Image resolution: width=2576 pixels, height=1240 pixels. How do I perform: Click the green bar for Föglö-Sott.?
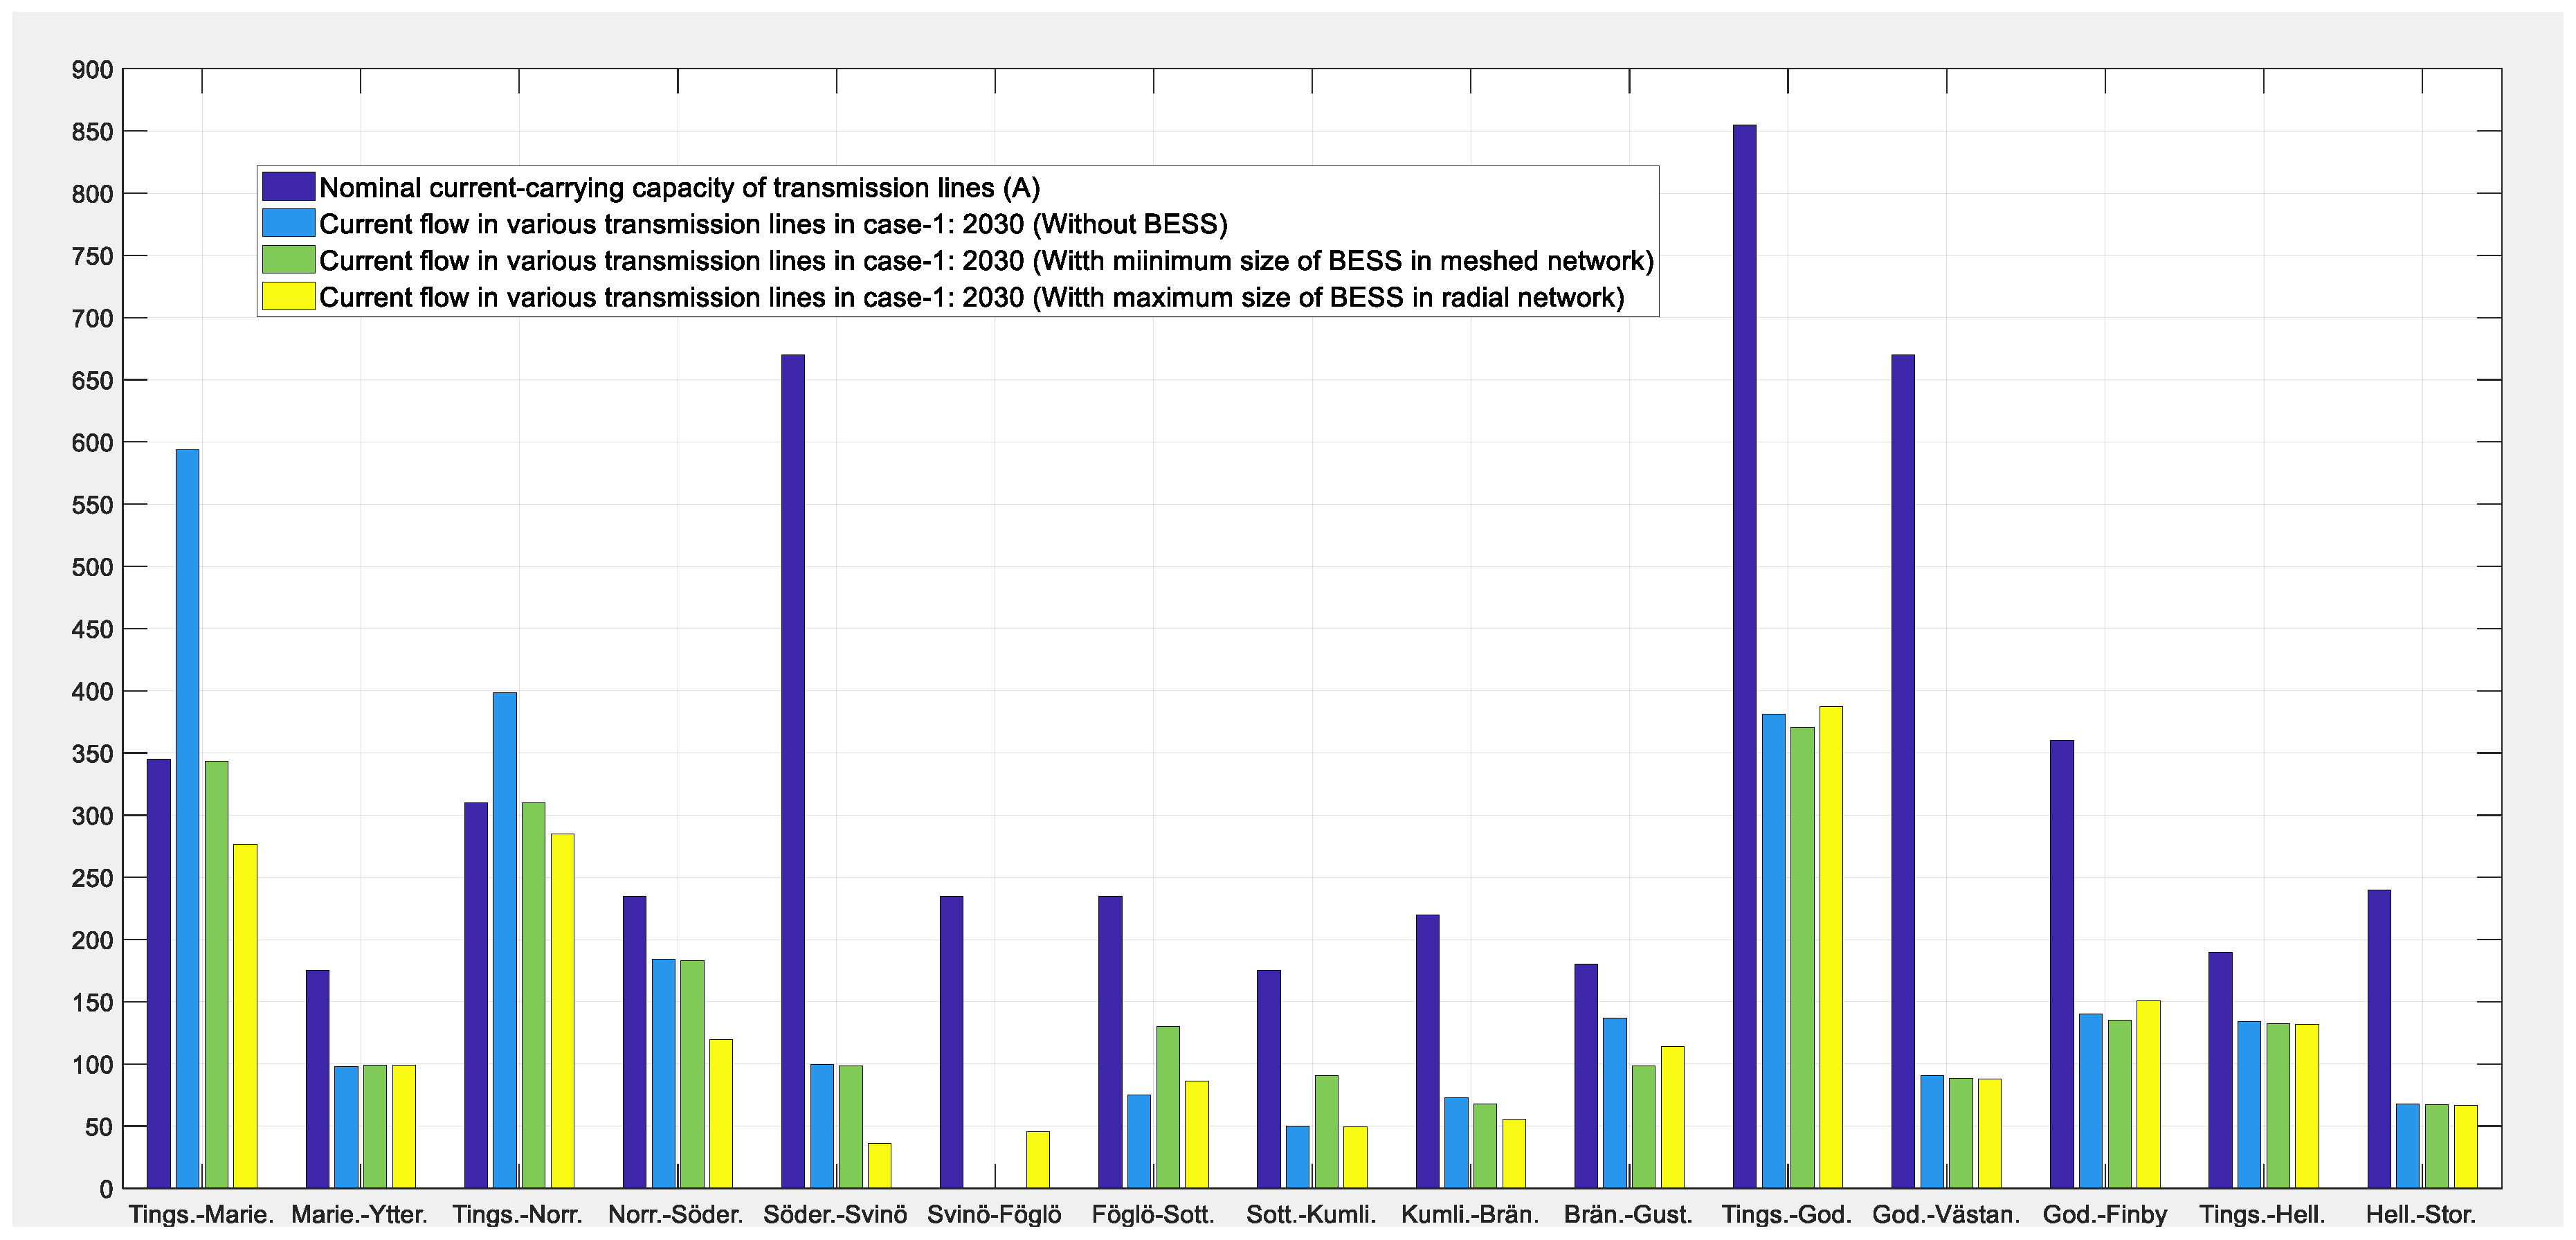[1168, 1106]
